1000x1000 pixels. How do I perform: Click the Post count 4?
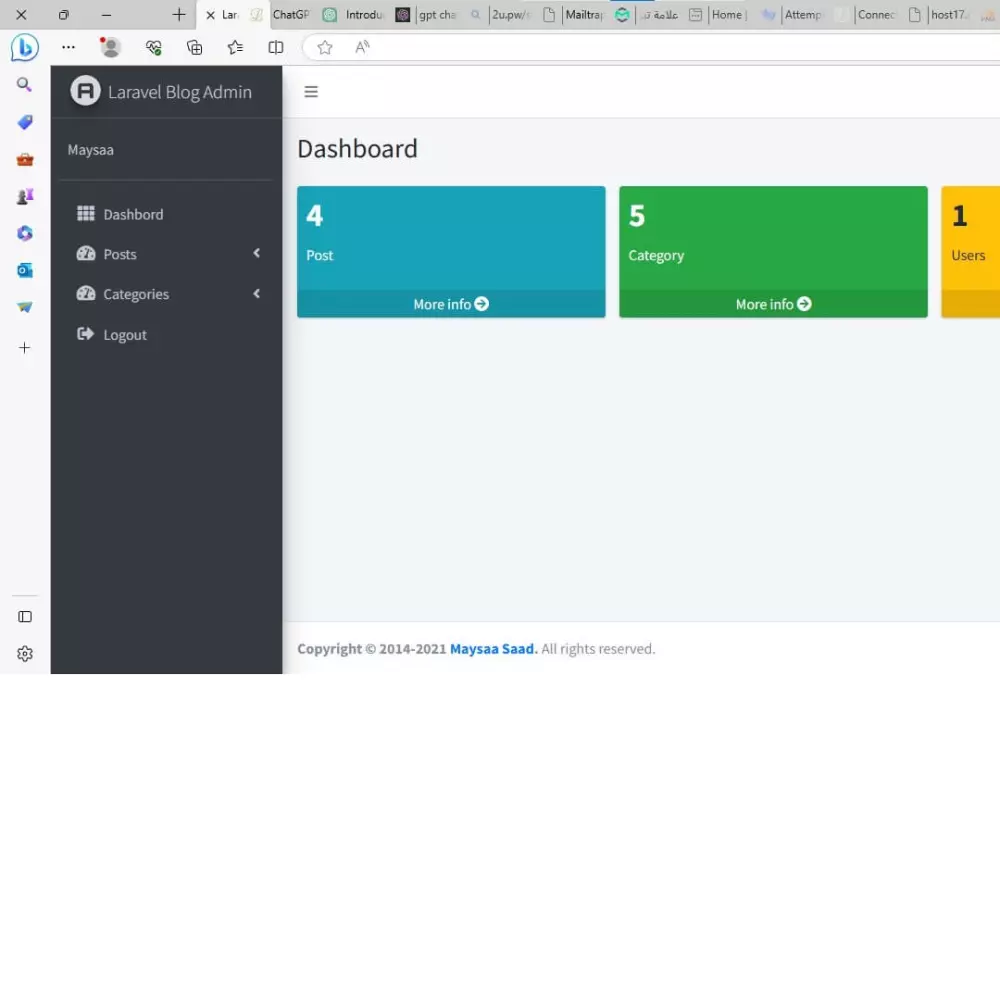pyautogui.click(x=314, y=216)
